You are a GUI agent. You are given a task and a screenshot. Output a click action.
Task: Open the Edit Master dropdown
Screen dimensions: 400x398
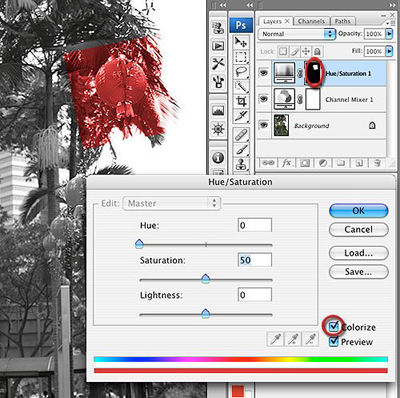coord(172,203)
